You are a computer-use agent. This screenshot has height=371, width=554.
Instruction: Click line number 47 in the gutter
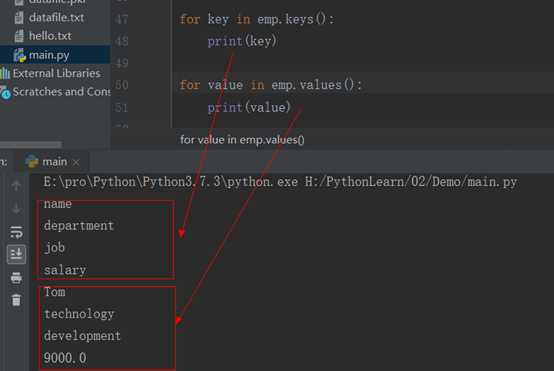pos(121,19)
